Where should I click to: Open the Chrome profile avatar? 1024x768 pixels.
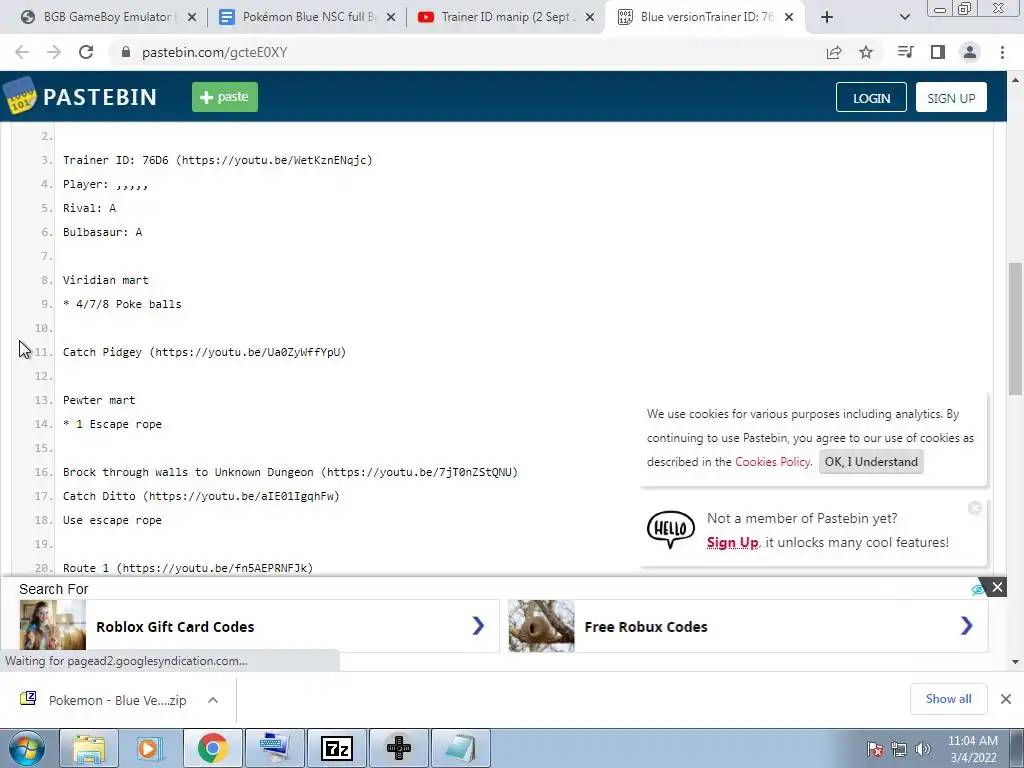(x=970, y=52)
